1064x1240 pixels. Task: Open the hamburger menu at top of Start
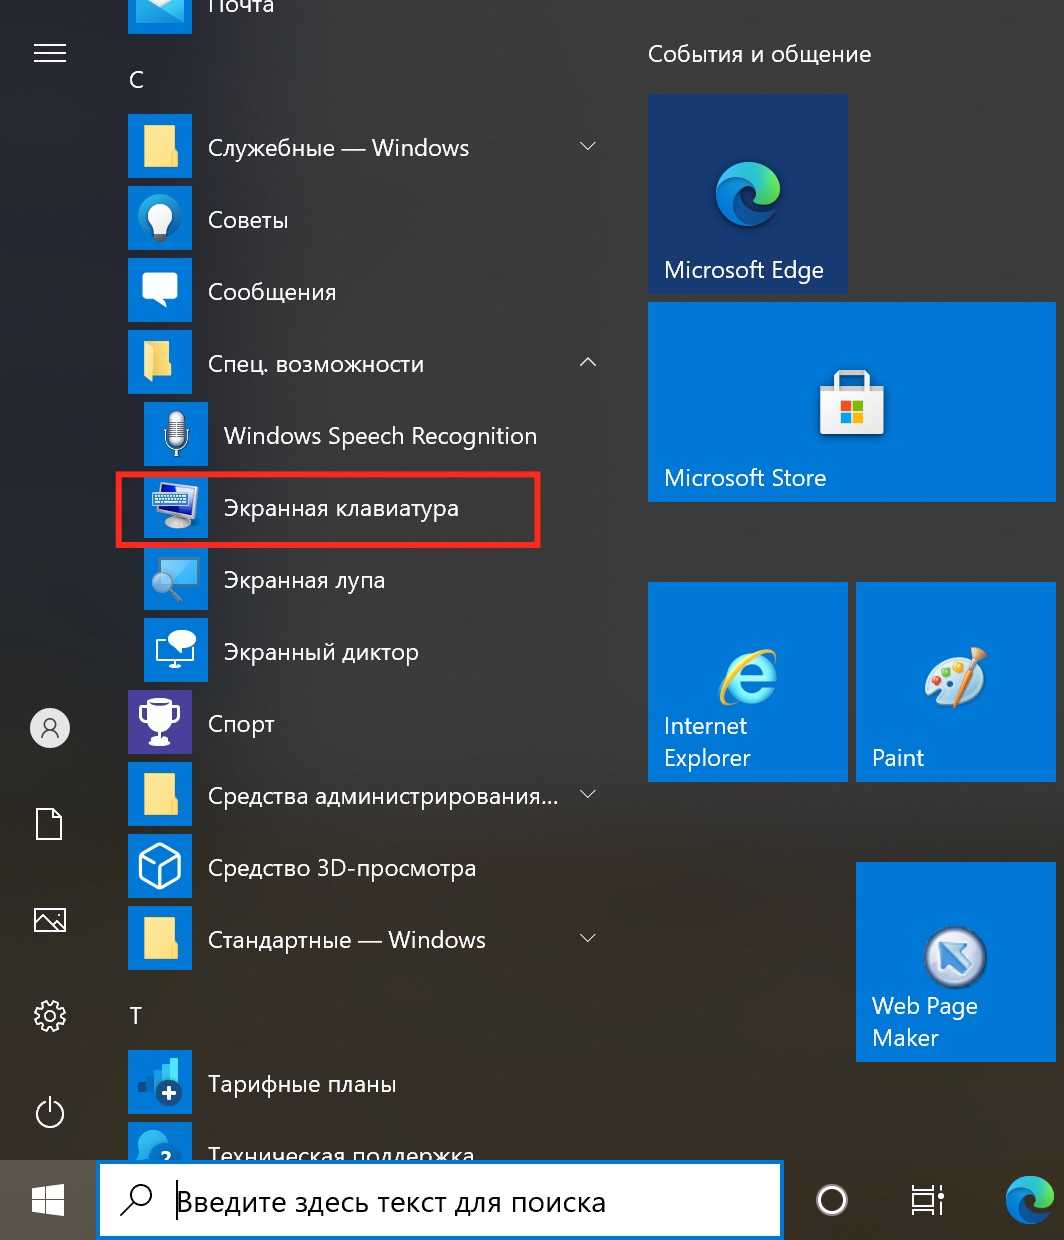[50, 53]
